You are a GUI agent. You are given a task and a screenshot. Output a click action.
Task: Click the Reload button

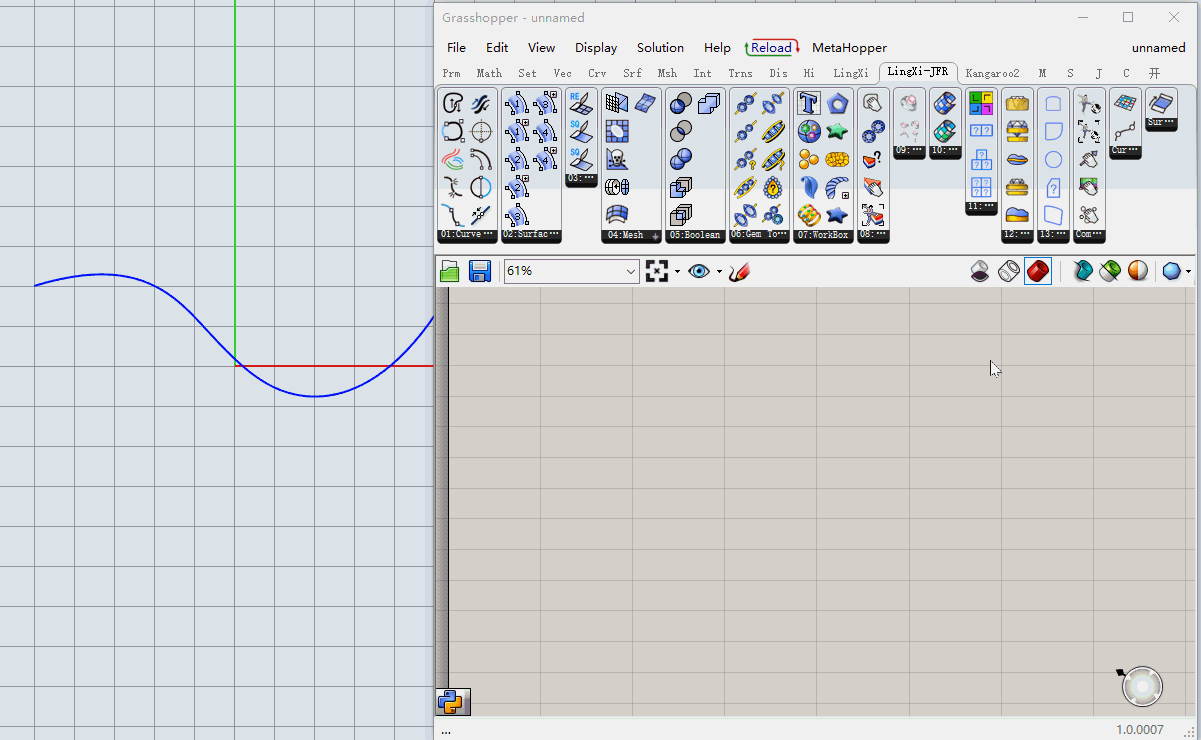[x=772, y=48]
